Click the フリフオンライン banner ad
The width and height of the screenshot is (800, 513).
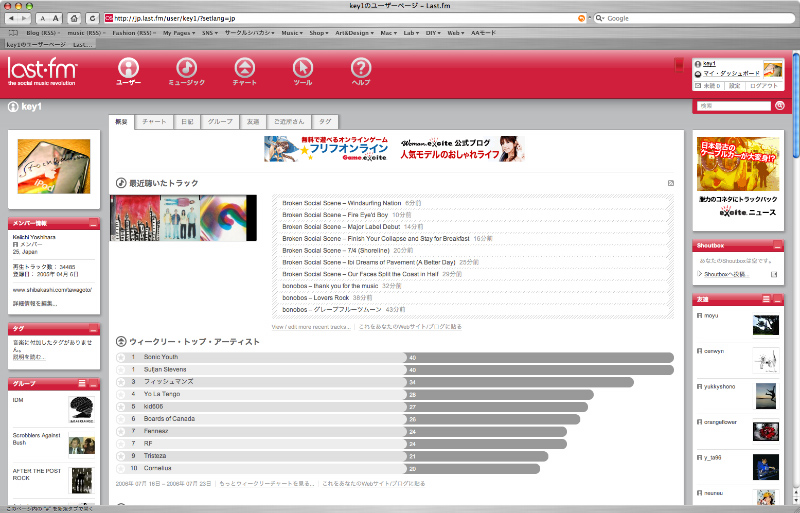pyautogui.click(x=326, y=149)
